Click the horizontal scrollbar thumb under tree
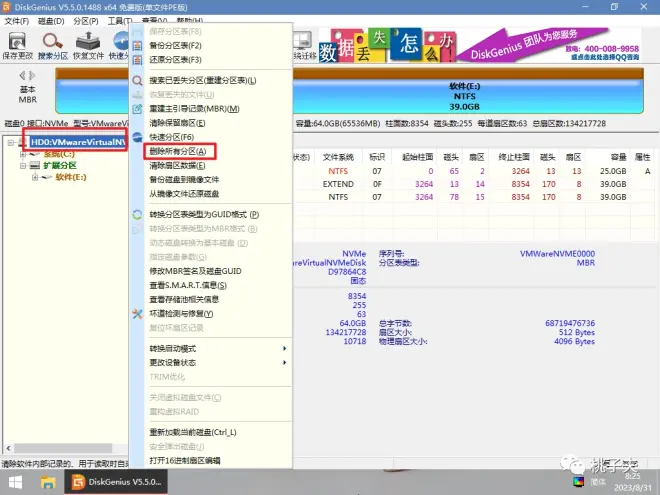 pos(63,449)
